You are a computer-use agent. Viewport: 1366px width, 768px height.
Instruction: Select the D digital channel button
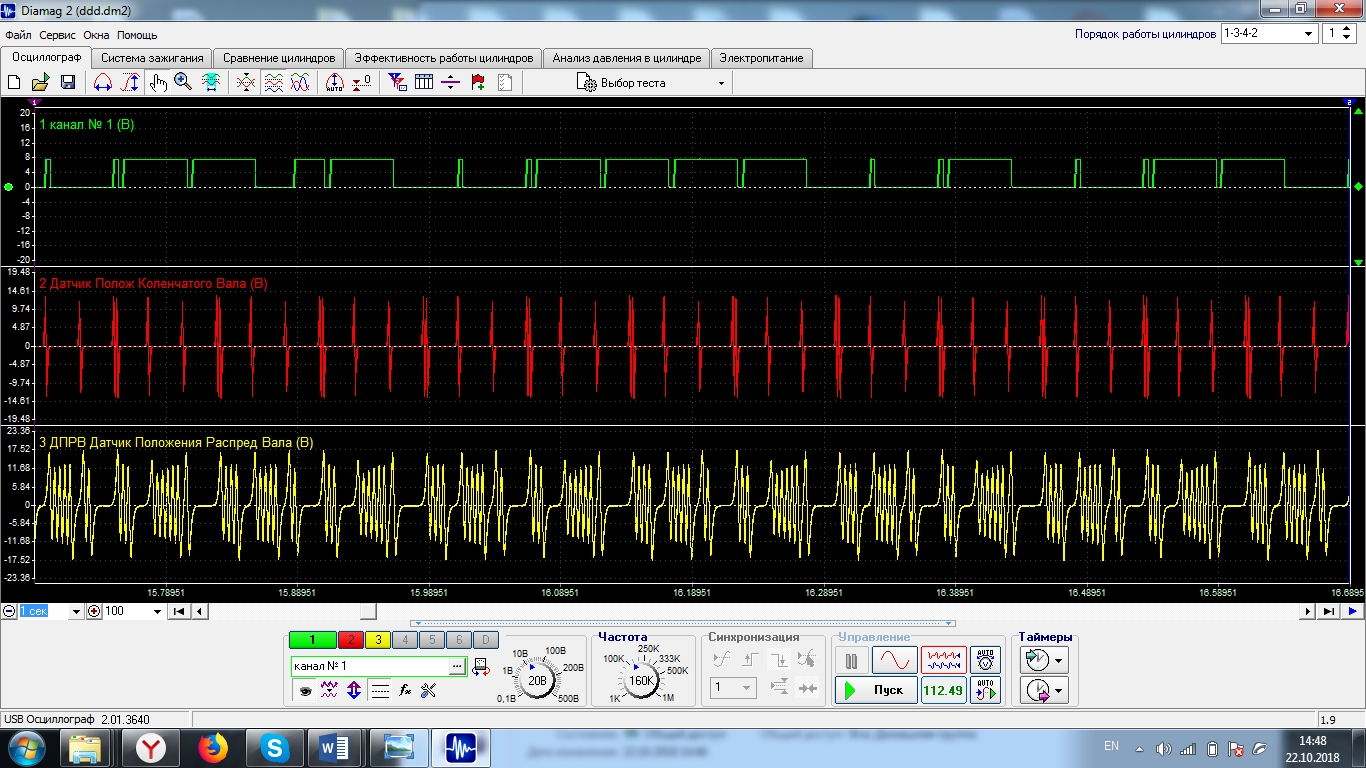click(485, 640)
